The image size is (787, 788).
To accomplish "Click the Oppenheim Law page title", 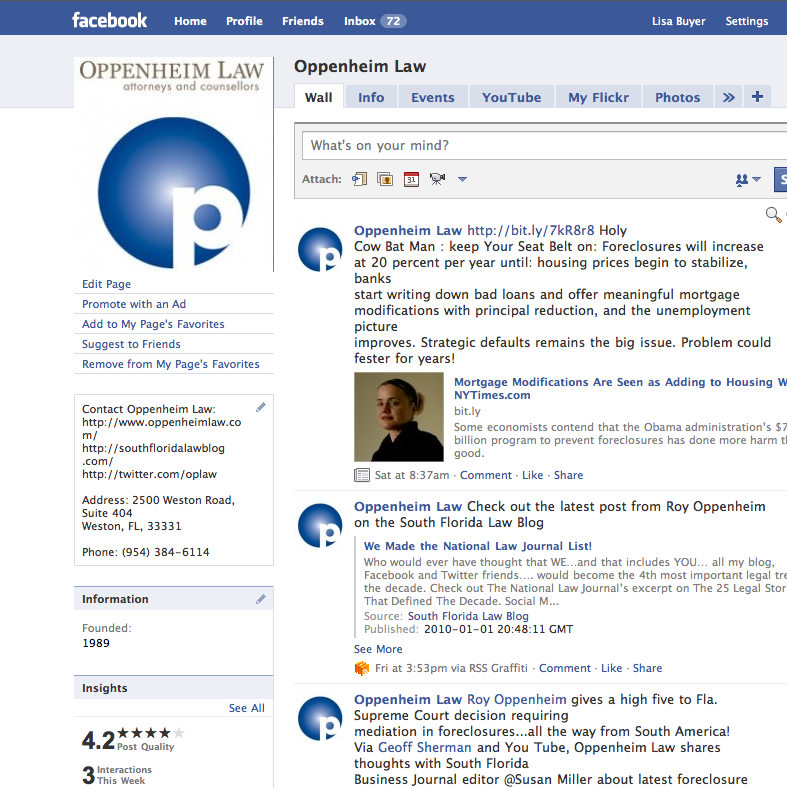I will point(360,66).
